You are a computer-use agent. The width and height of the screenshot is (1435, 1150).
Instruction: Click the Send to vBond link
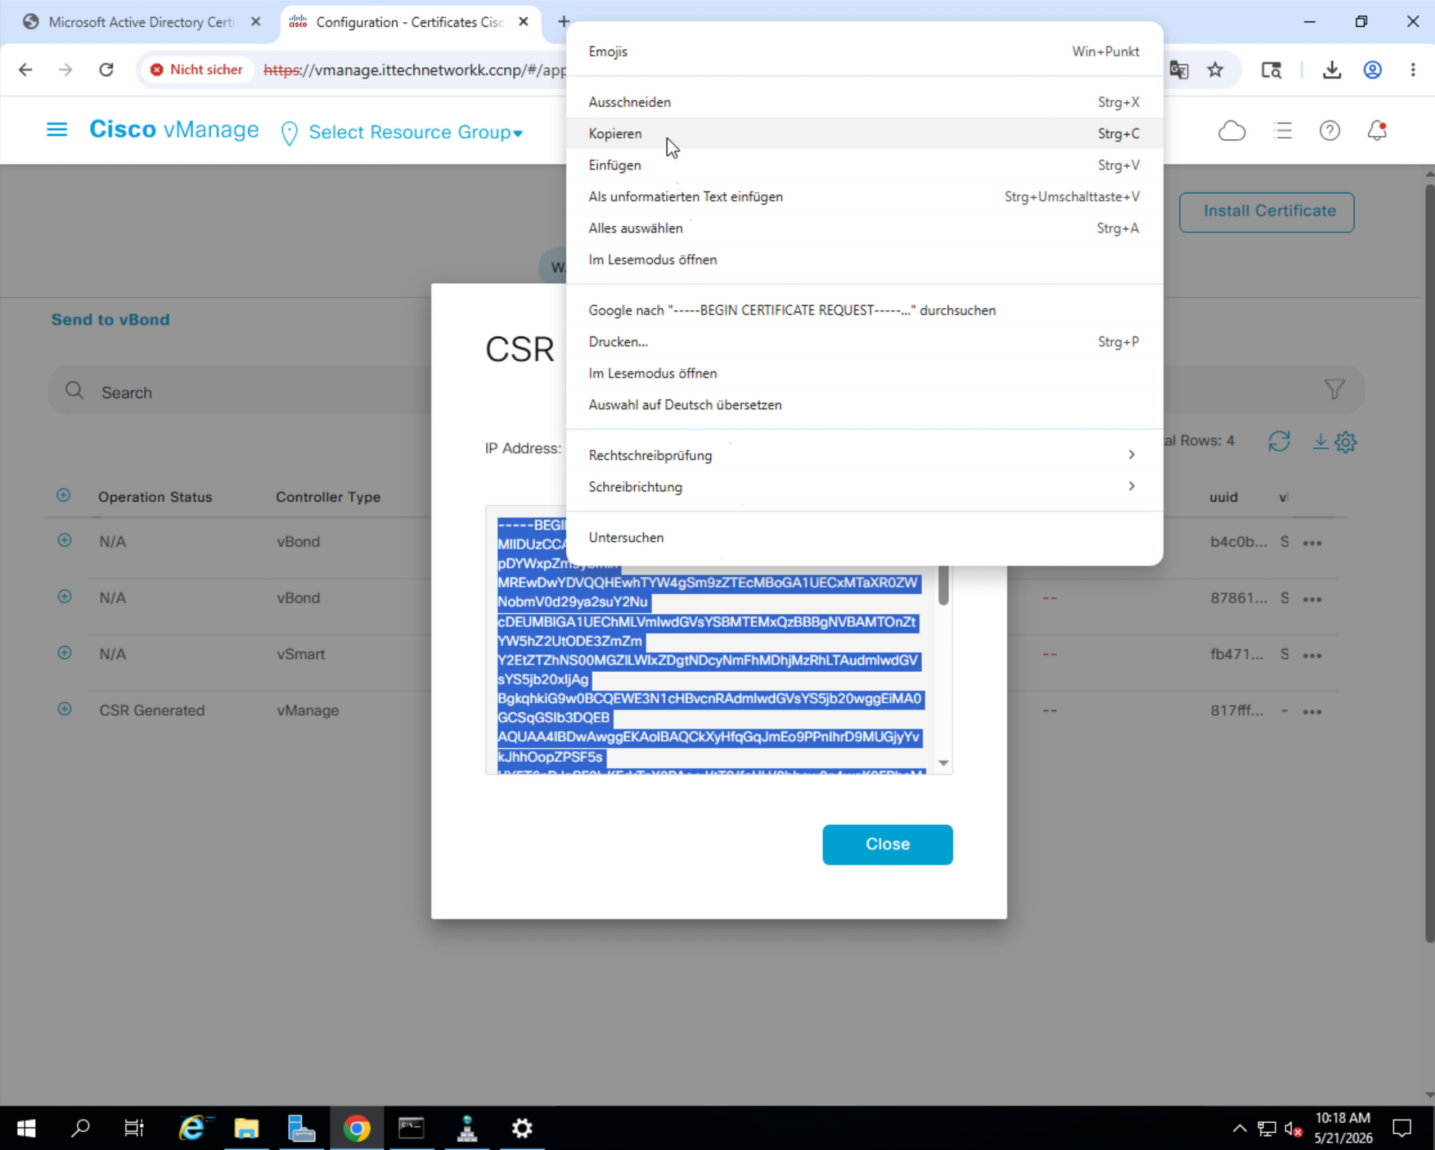tap(110, 320)
